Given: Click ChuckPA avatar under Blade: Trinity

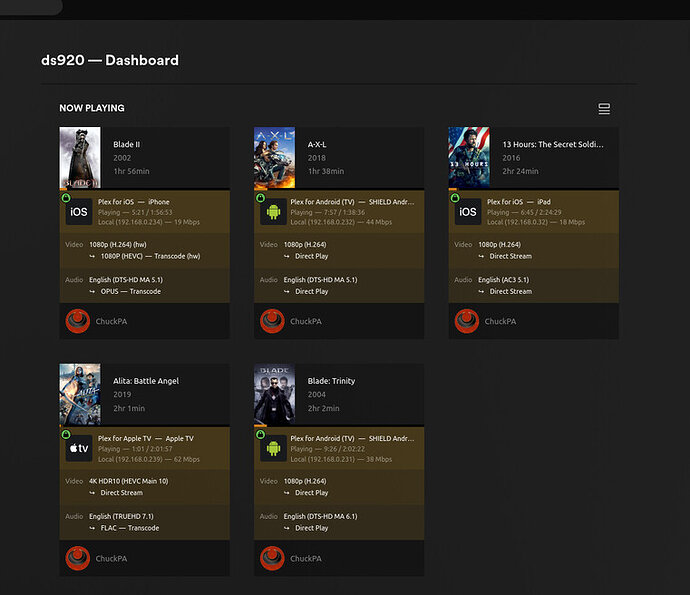Looking at the screenshot, I should (x=272, y=558).
